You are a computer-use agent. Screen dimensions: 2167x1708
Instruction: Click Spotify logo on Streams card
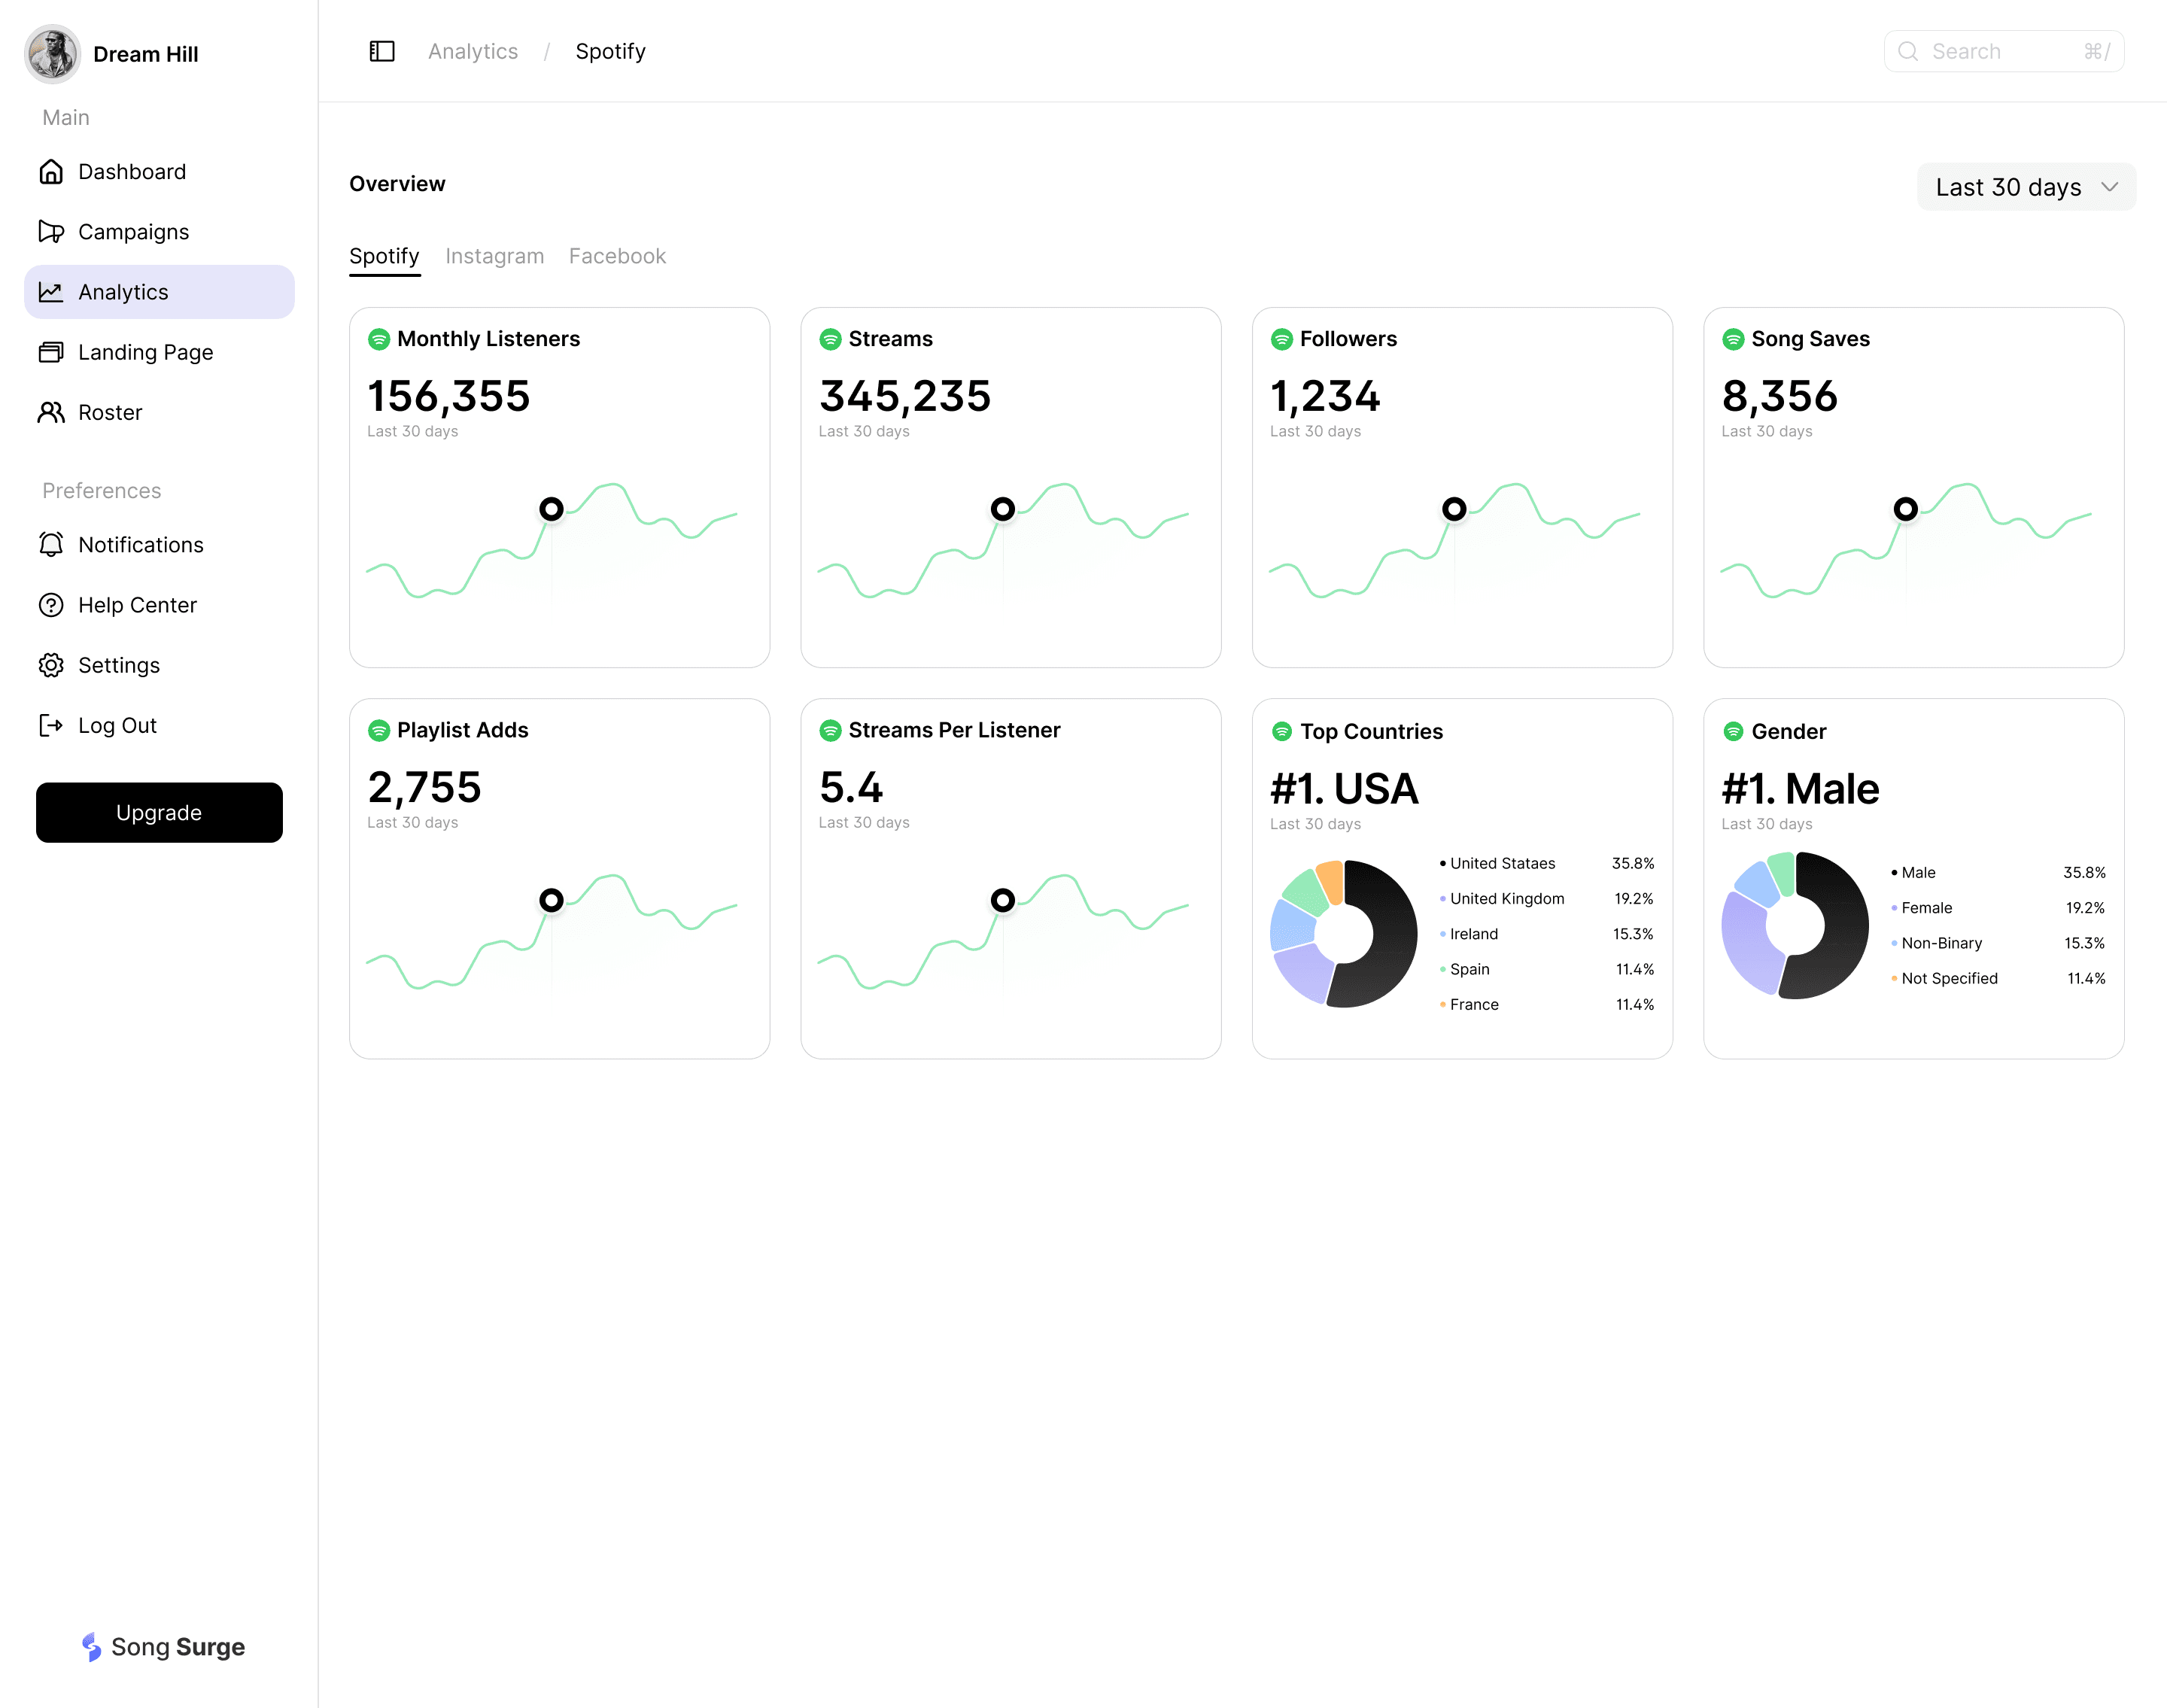(830, 339)
